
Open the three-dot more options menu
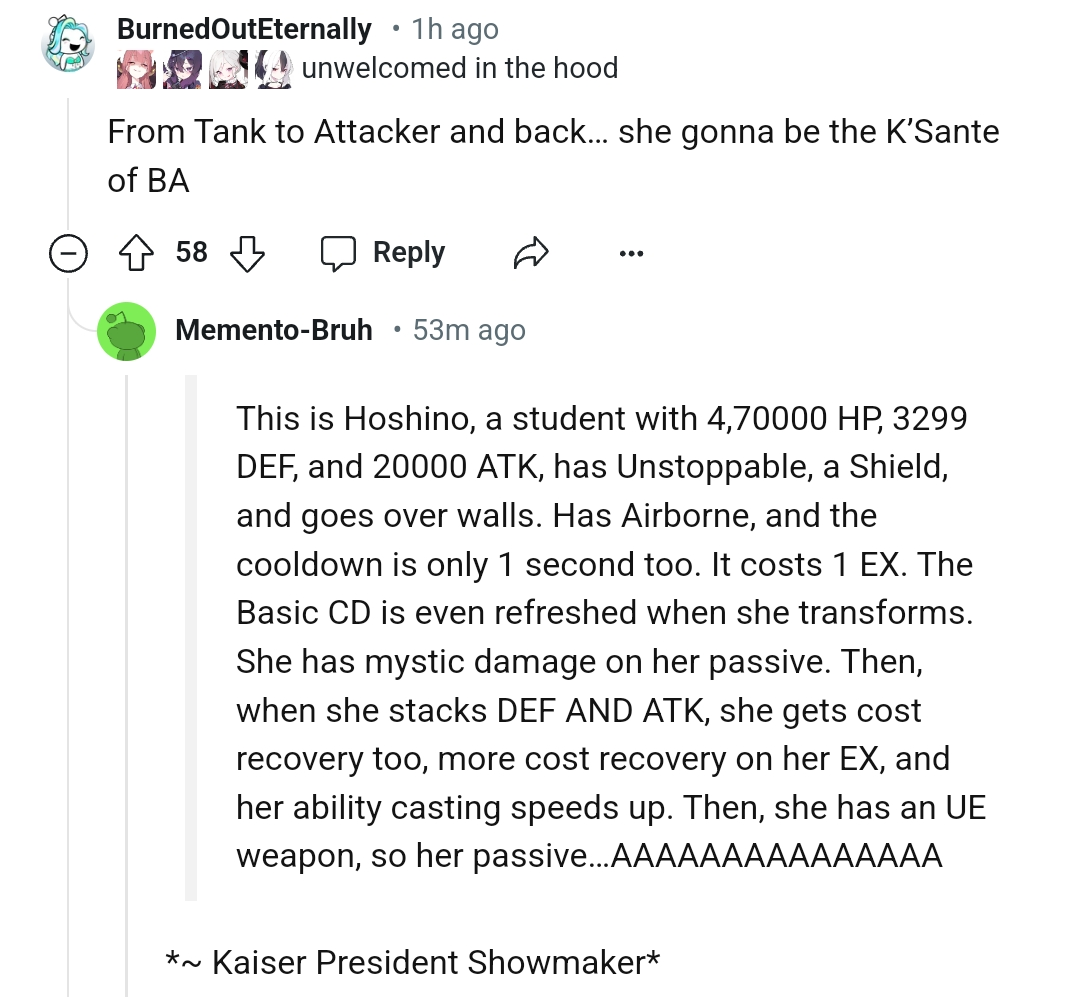tap(630, 253)
